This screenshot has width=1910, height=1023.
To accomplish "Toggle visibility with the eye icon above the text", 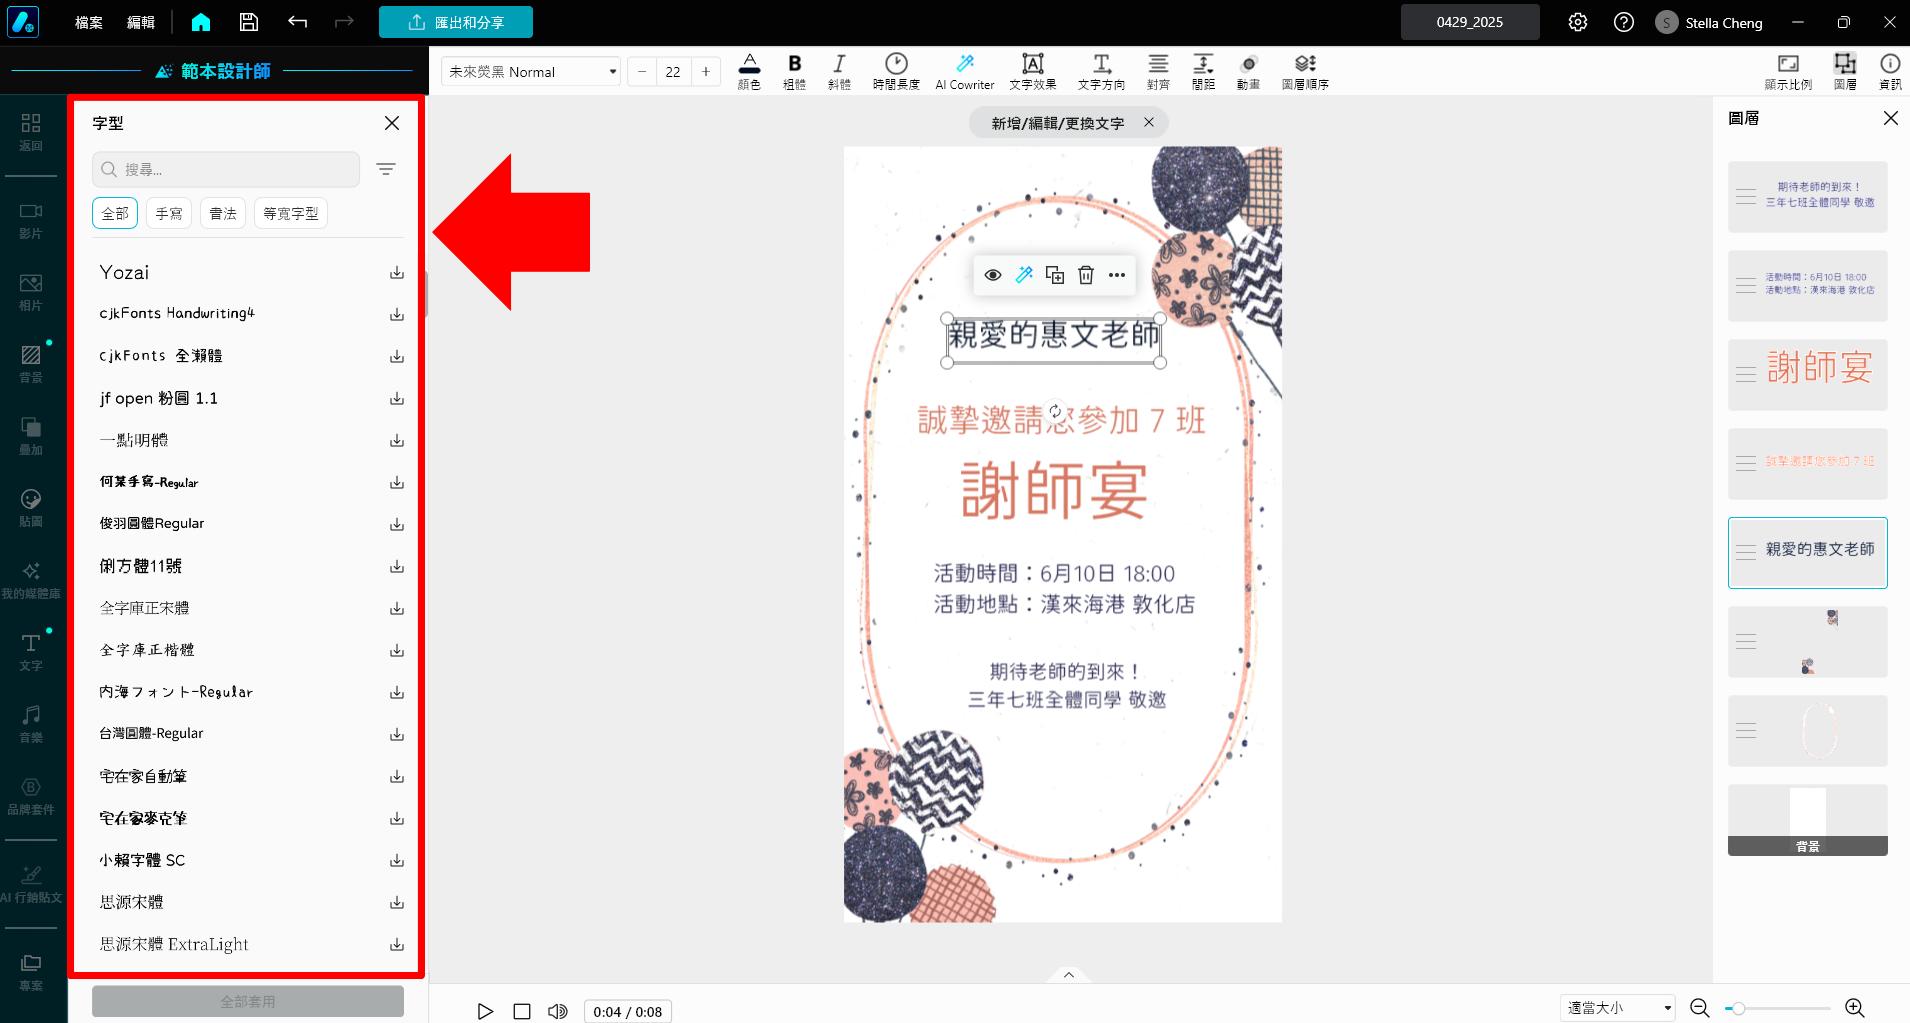I will pyautogui.click(x=991, y=274).
